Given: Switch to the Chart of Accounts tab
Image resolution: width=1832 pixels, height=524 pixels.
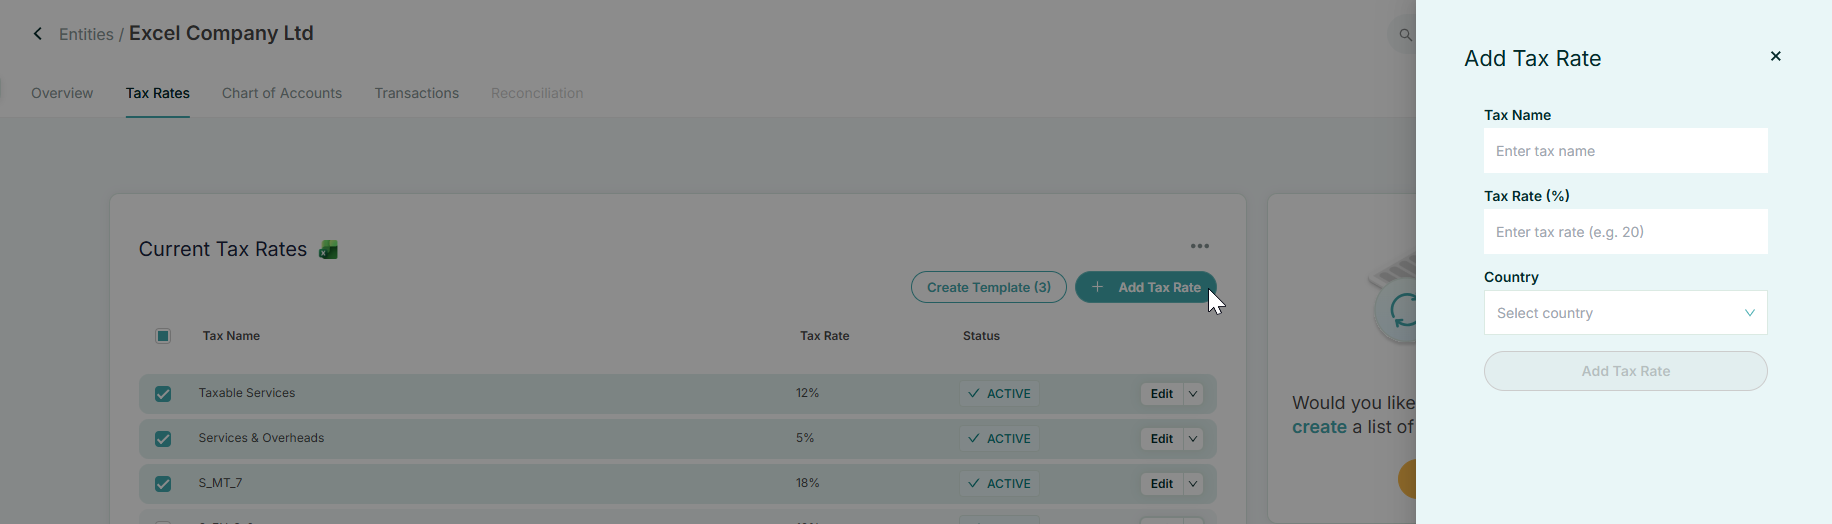Looking at the screenshot, I should 282,93.
